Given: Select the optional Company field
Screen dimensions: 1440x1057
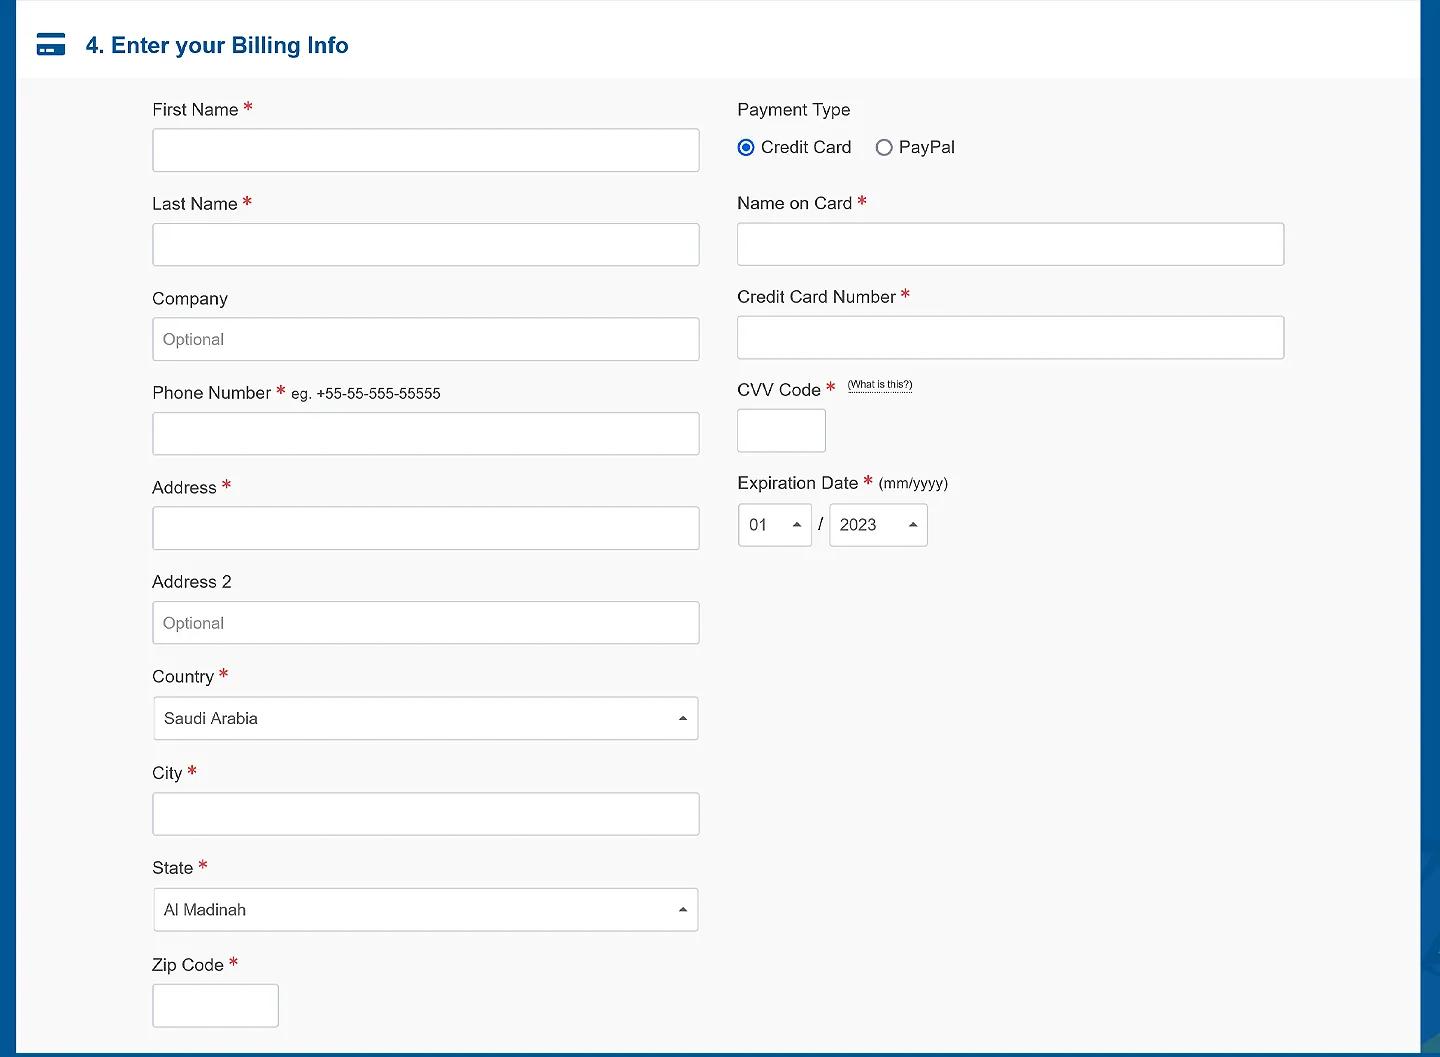Looking at the screenshot, I should (x=425, y=340).
